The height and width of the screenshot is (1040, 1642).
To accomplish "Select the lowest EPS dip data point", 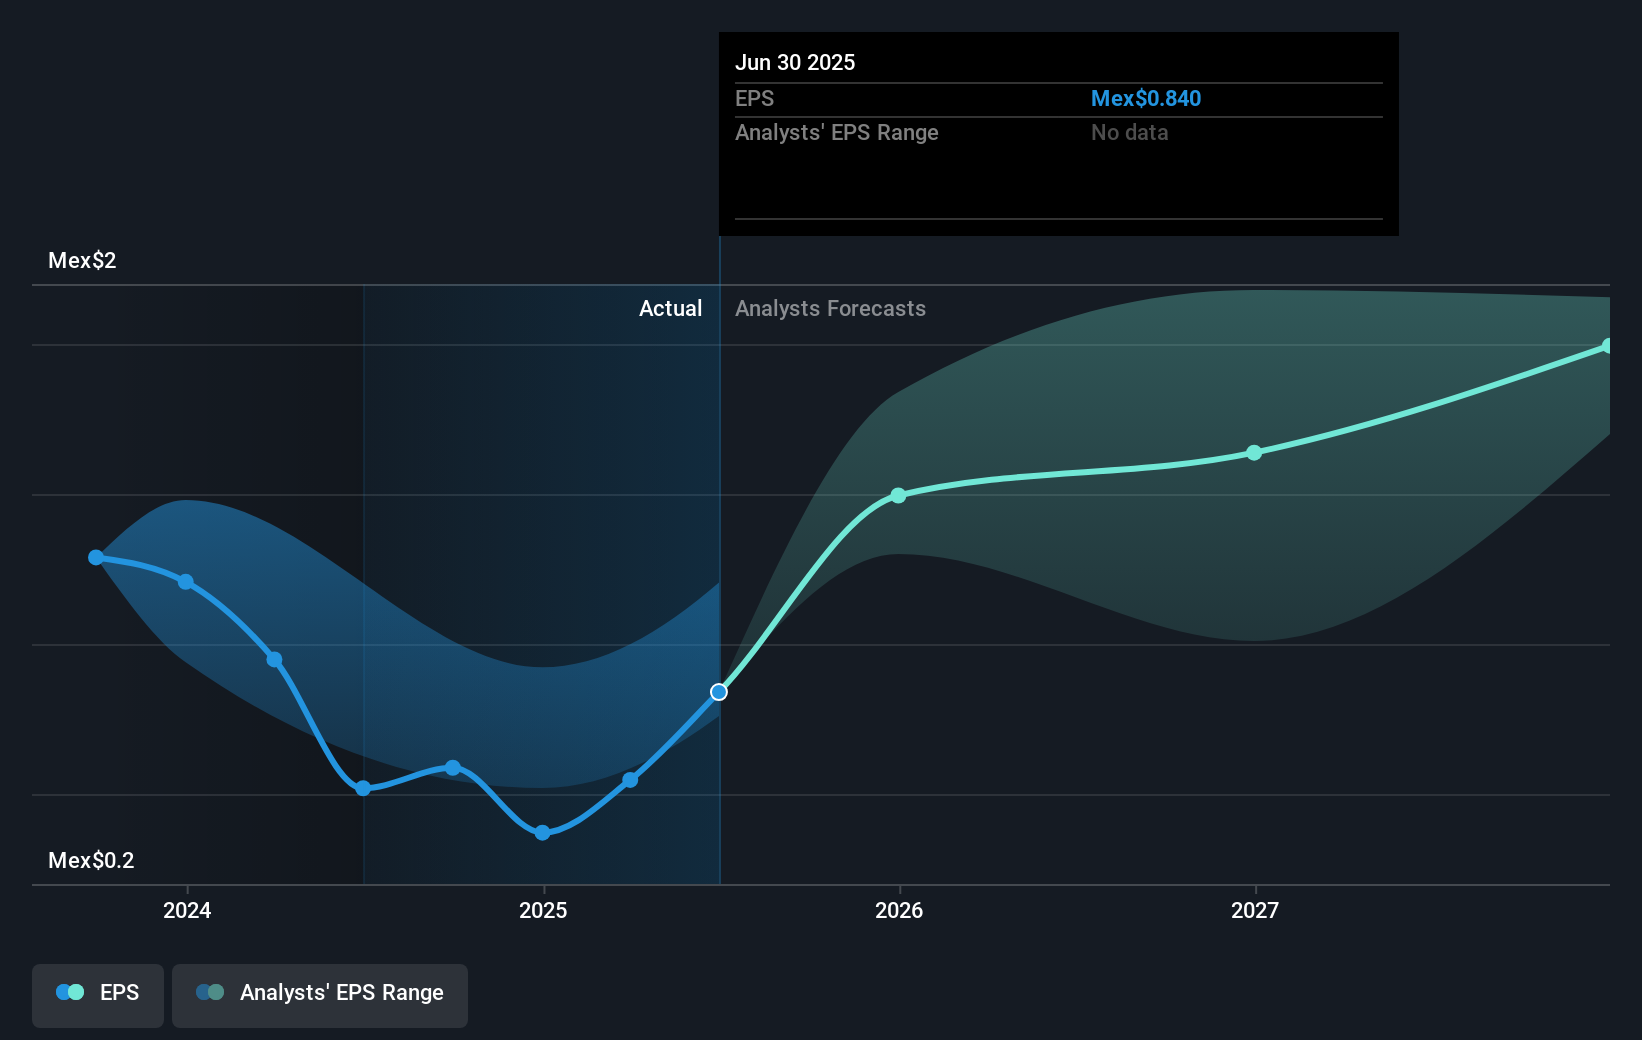I will pyautogui.click(x=541, y=831).
